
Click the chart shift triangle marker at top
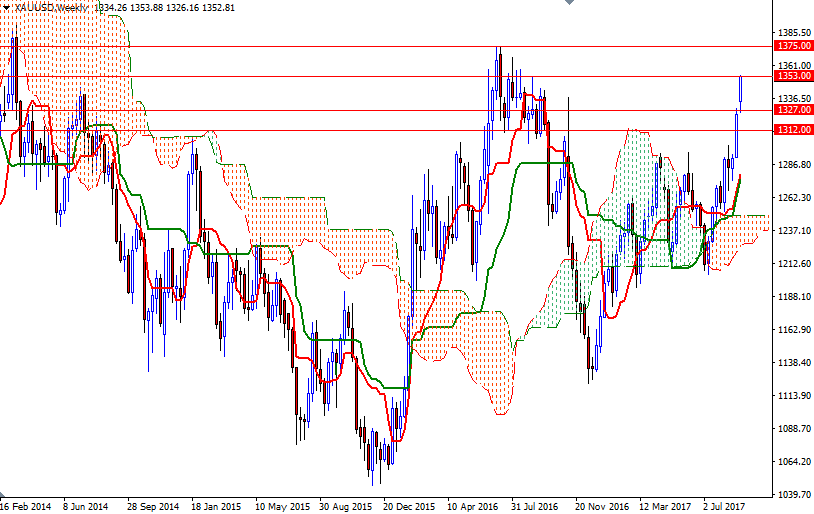tap(569, 2)
